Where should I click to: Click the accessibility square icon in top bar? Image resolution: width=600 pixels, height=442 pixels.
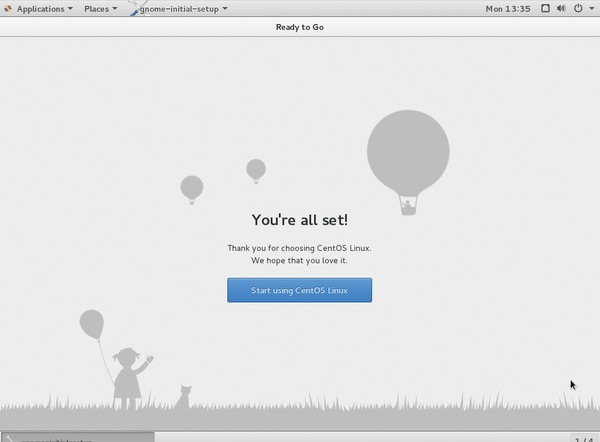545,8
